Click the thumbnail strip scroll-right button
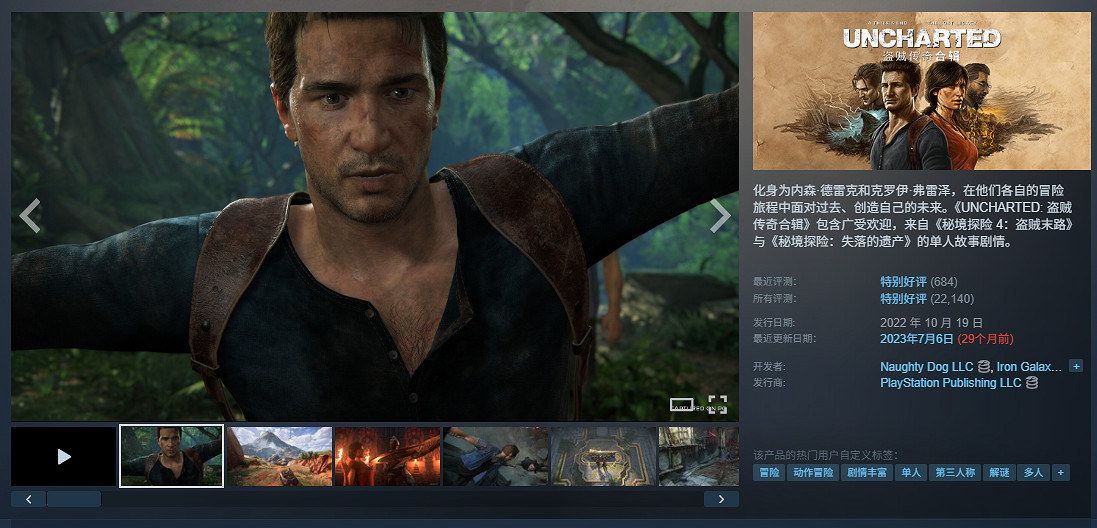The image size is (1097, 528). (x=721, y=499)
